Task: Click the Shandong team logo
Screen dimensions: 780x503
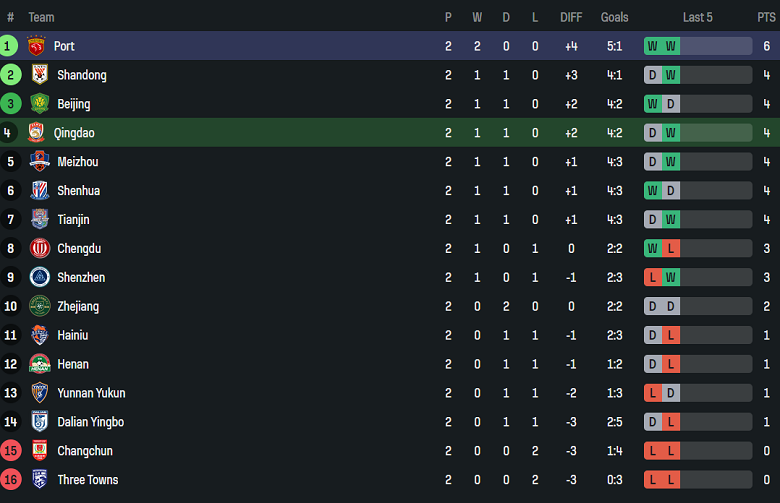Action: [39, 75]
